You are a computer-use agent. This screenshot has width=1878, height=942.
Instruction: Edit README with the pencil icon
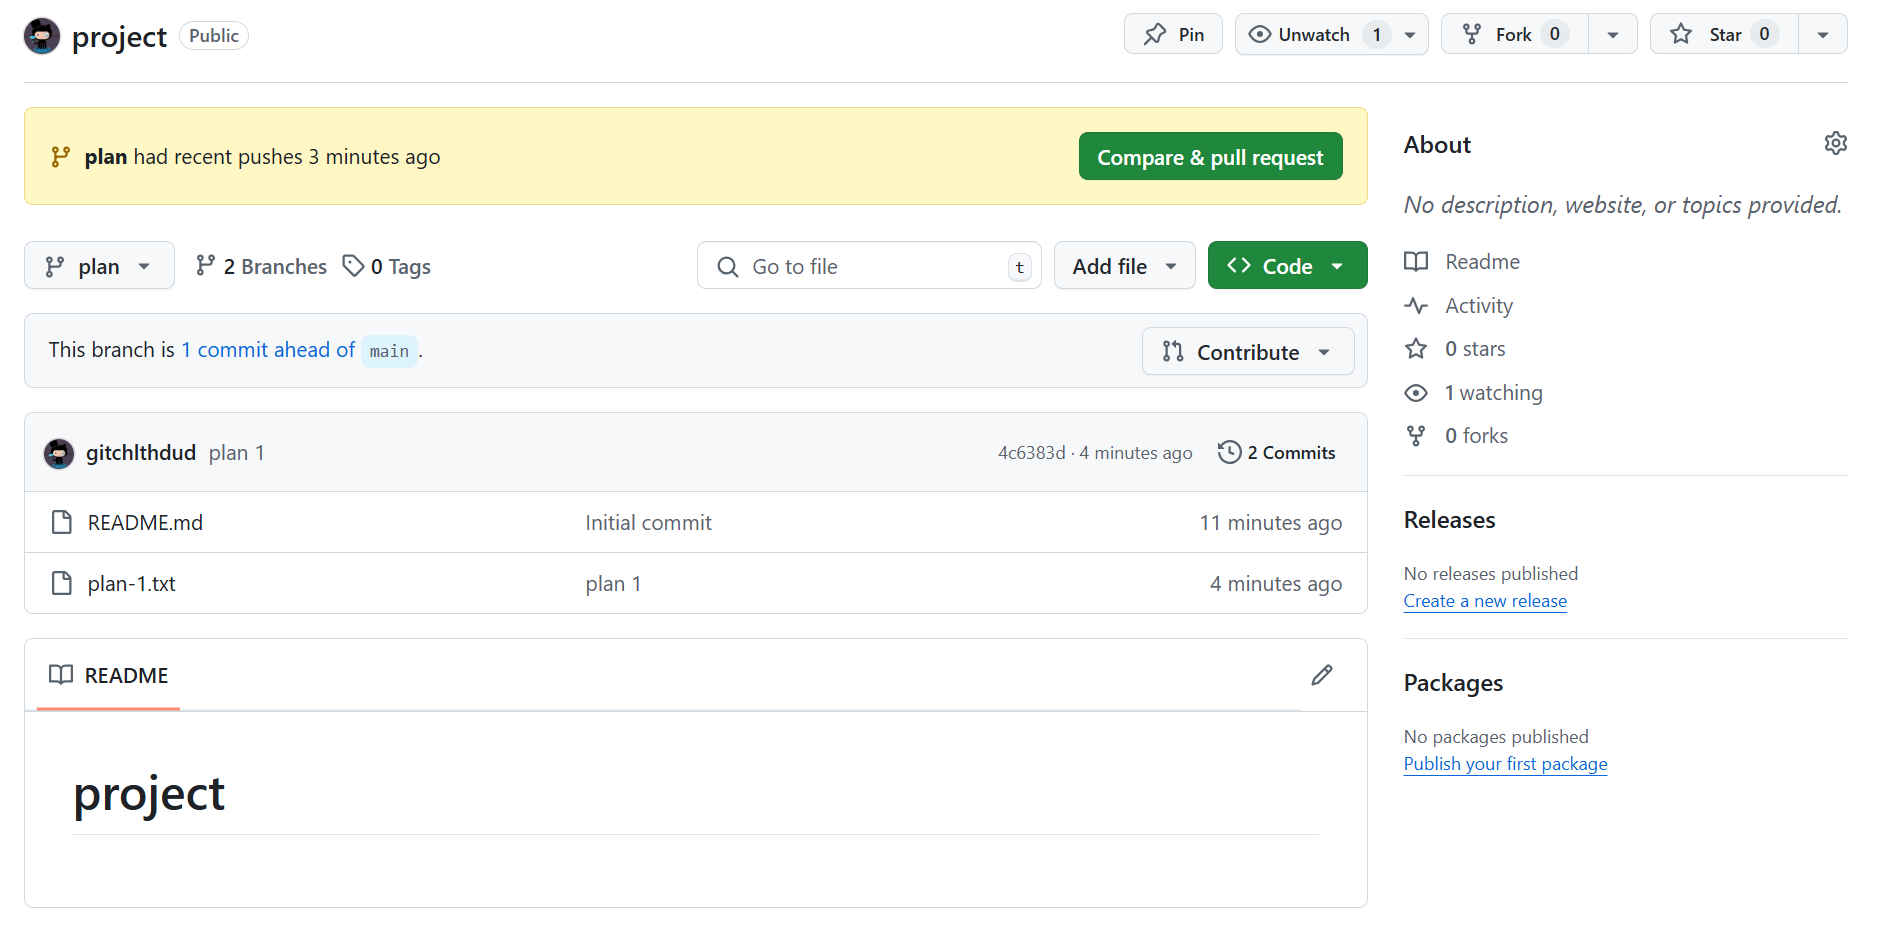1322,675
